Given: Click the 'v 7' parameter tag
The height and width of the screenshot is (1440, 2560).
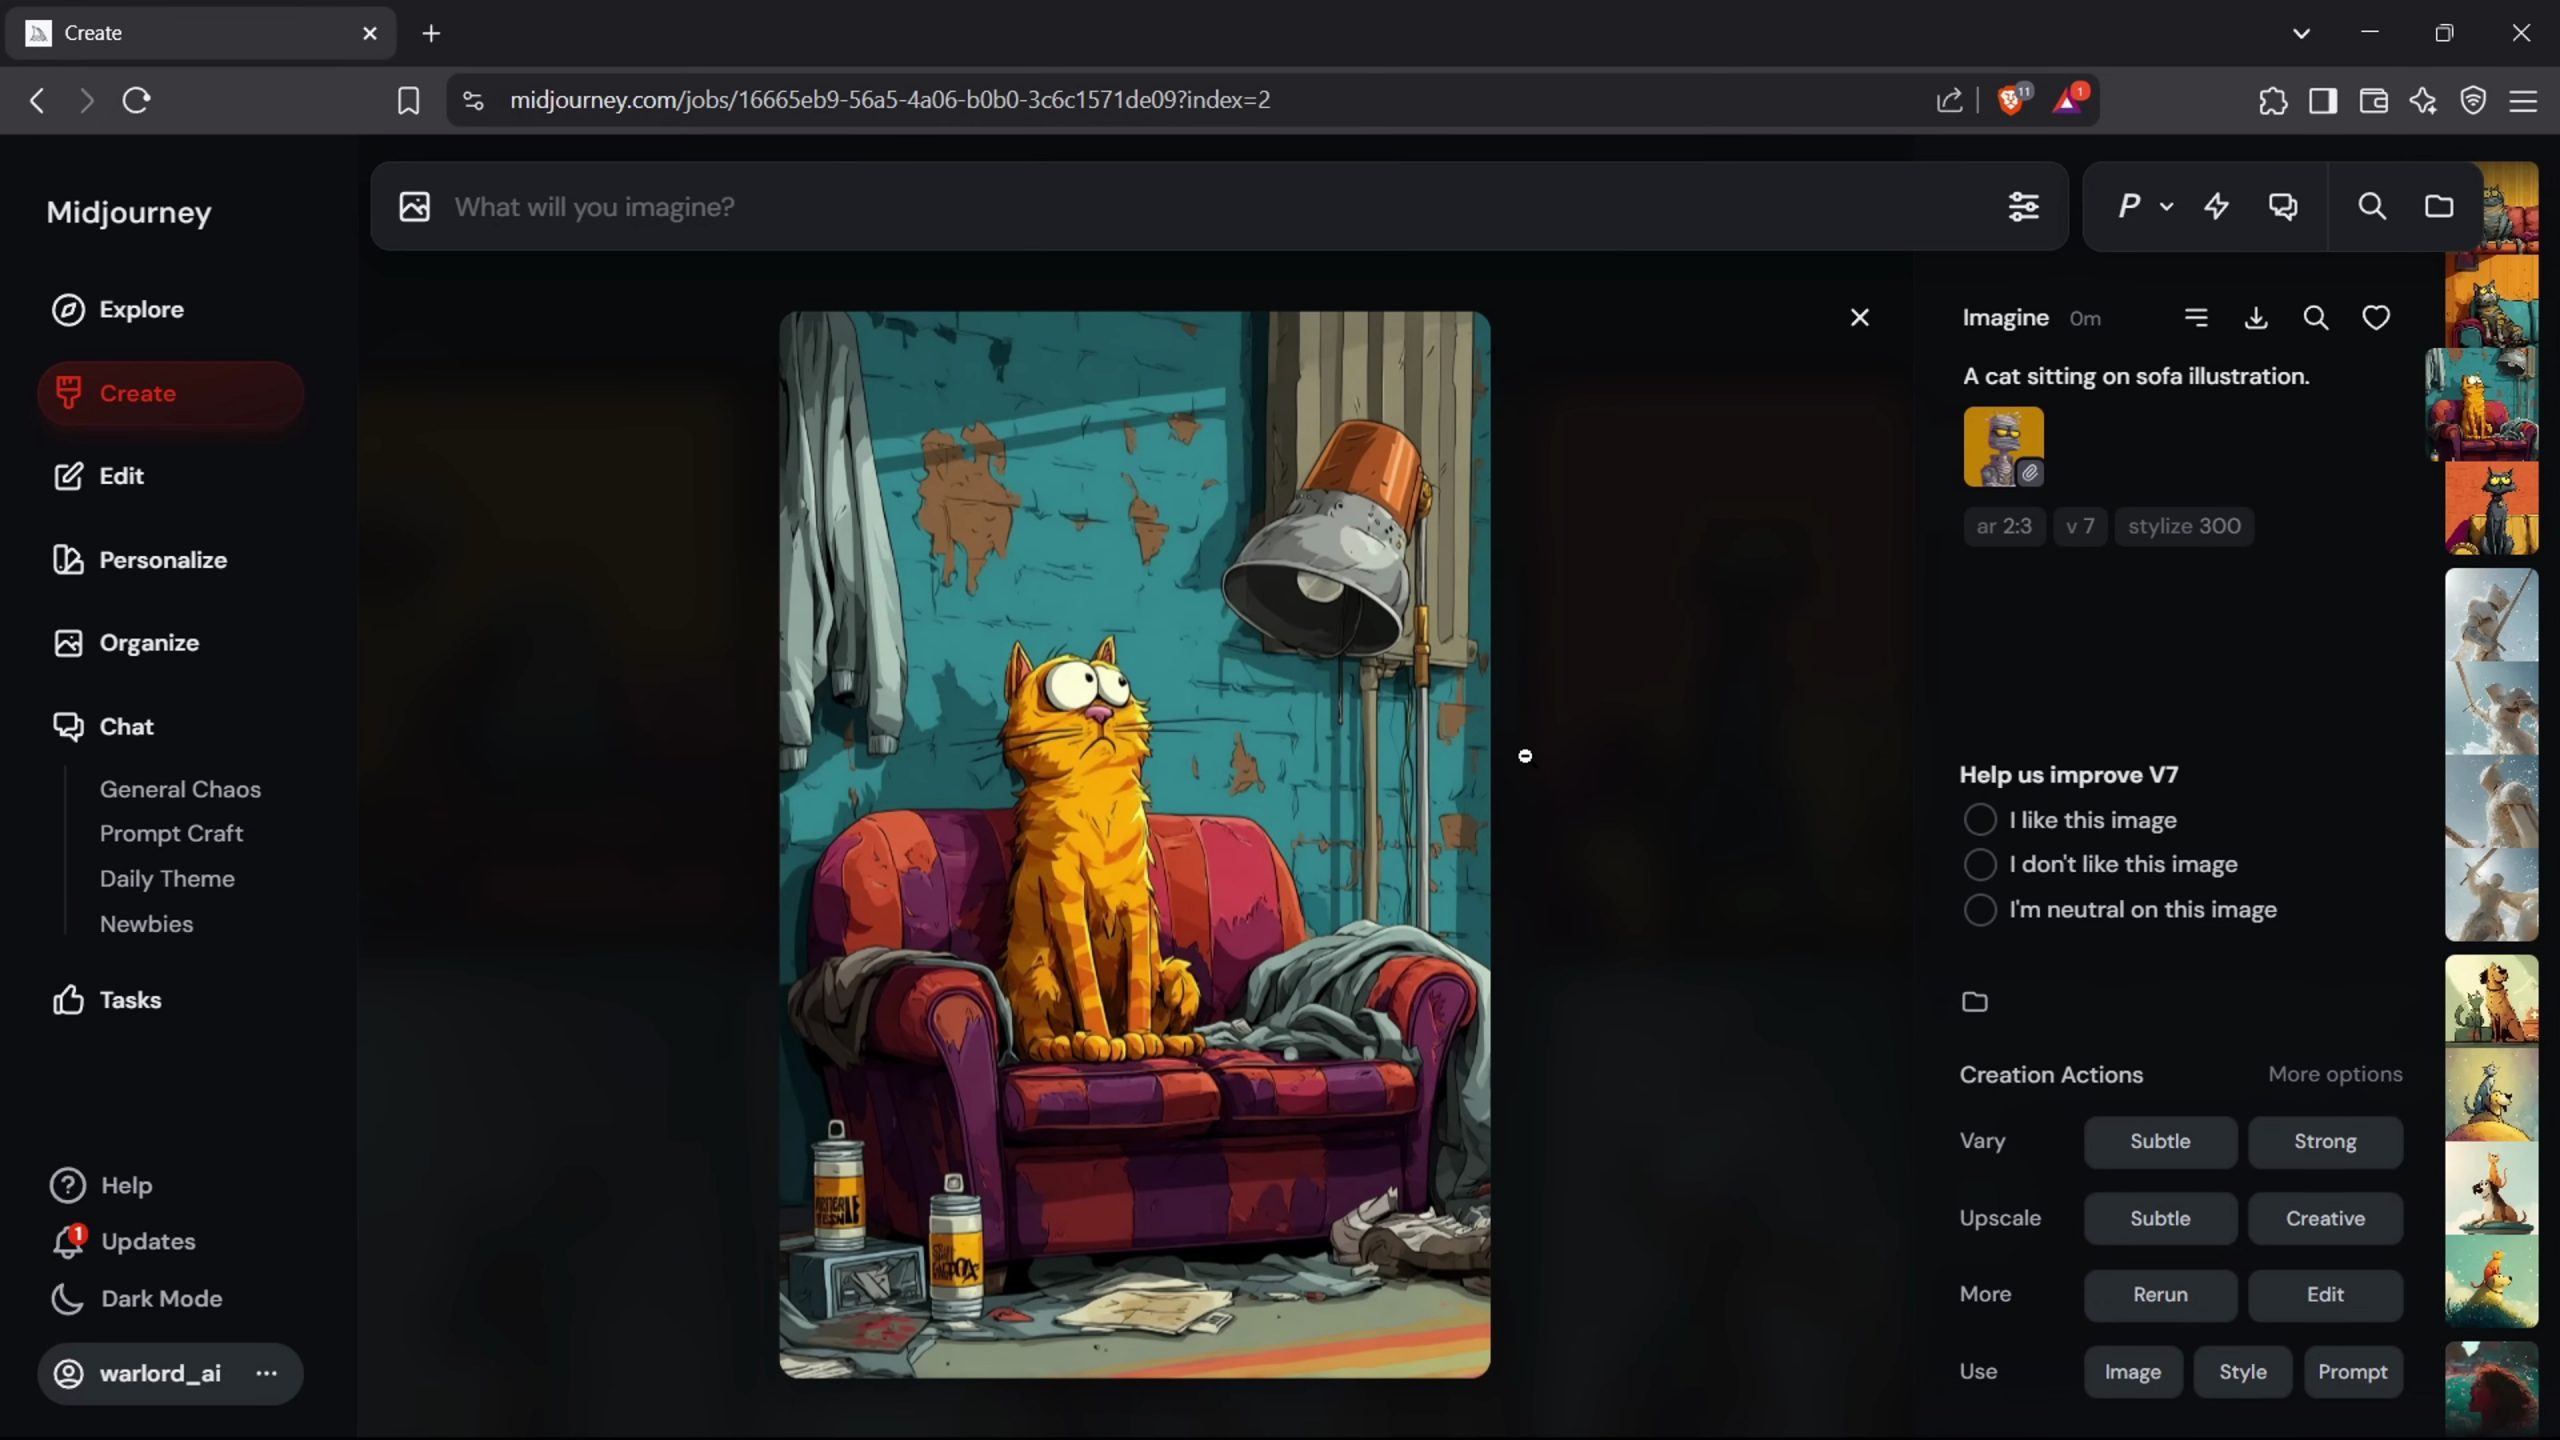Looking at the screenshot, I should (x=2080, y=526).
